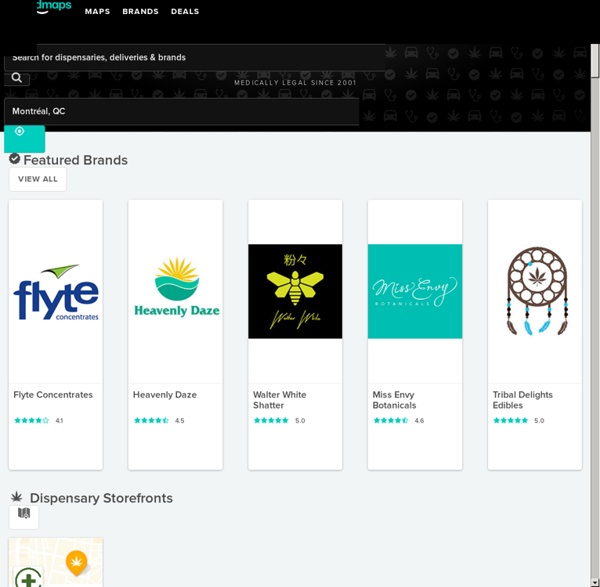Click the Dispensary Storefronts leaf icon
The width and height of the screenshot is (600, 587).
[16, 497]
